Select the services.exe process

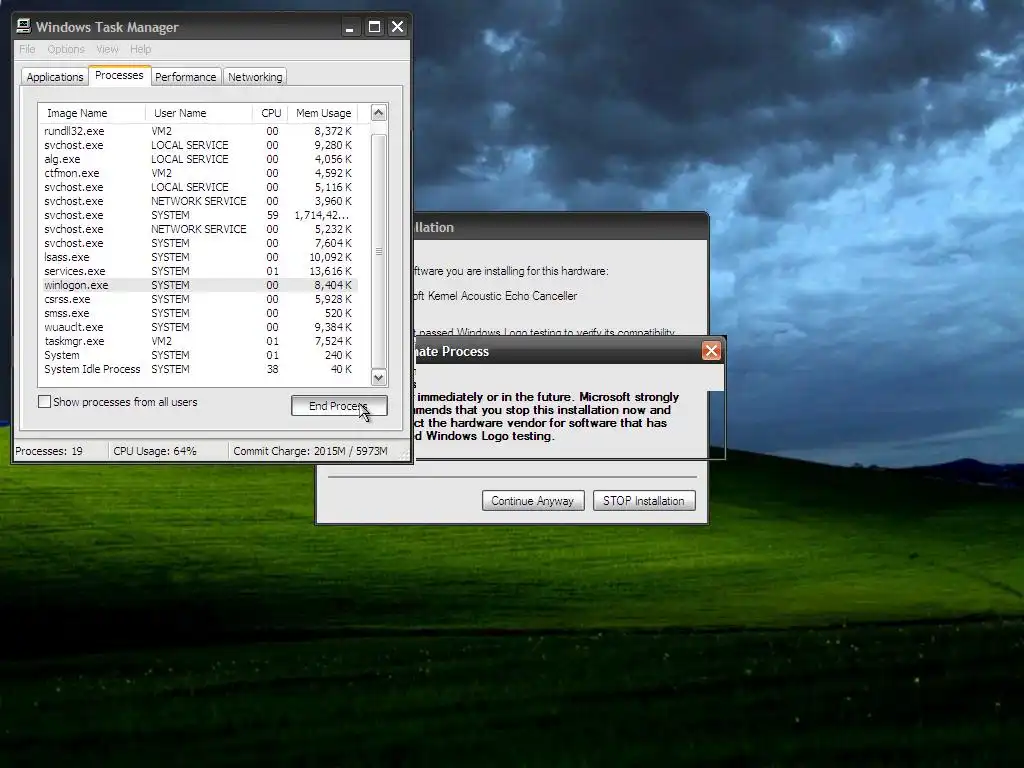(x=199, y=271)
